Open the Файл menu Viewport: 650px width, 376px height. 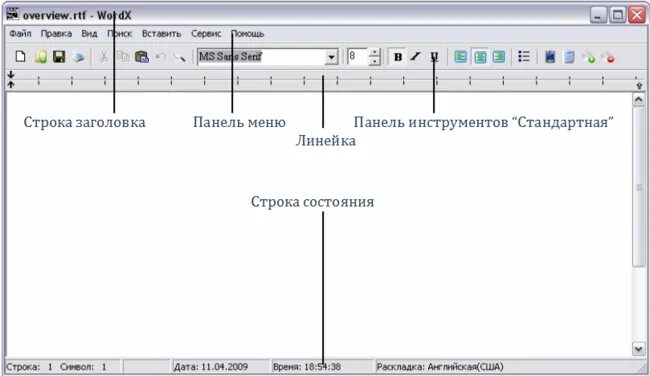[x=20, y=34]
